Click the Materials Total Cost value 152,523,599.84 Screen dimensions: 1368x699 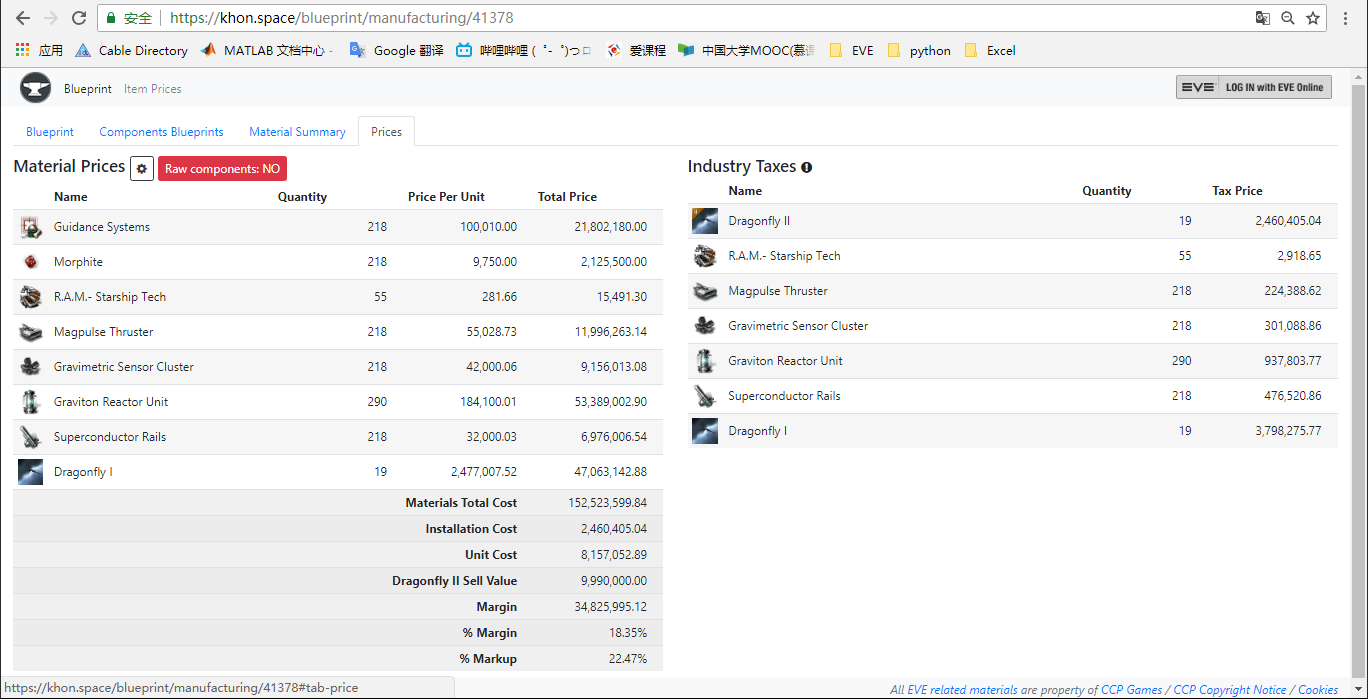[x=608, y=503]
